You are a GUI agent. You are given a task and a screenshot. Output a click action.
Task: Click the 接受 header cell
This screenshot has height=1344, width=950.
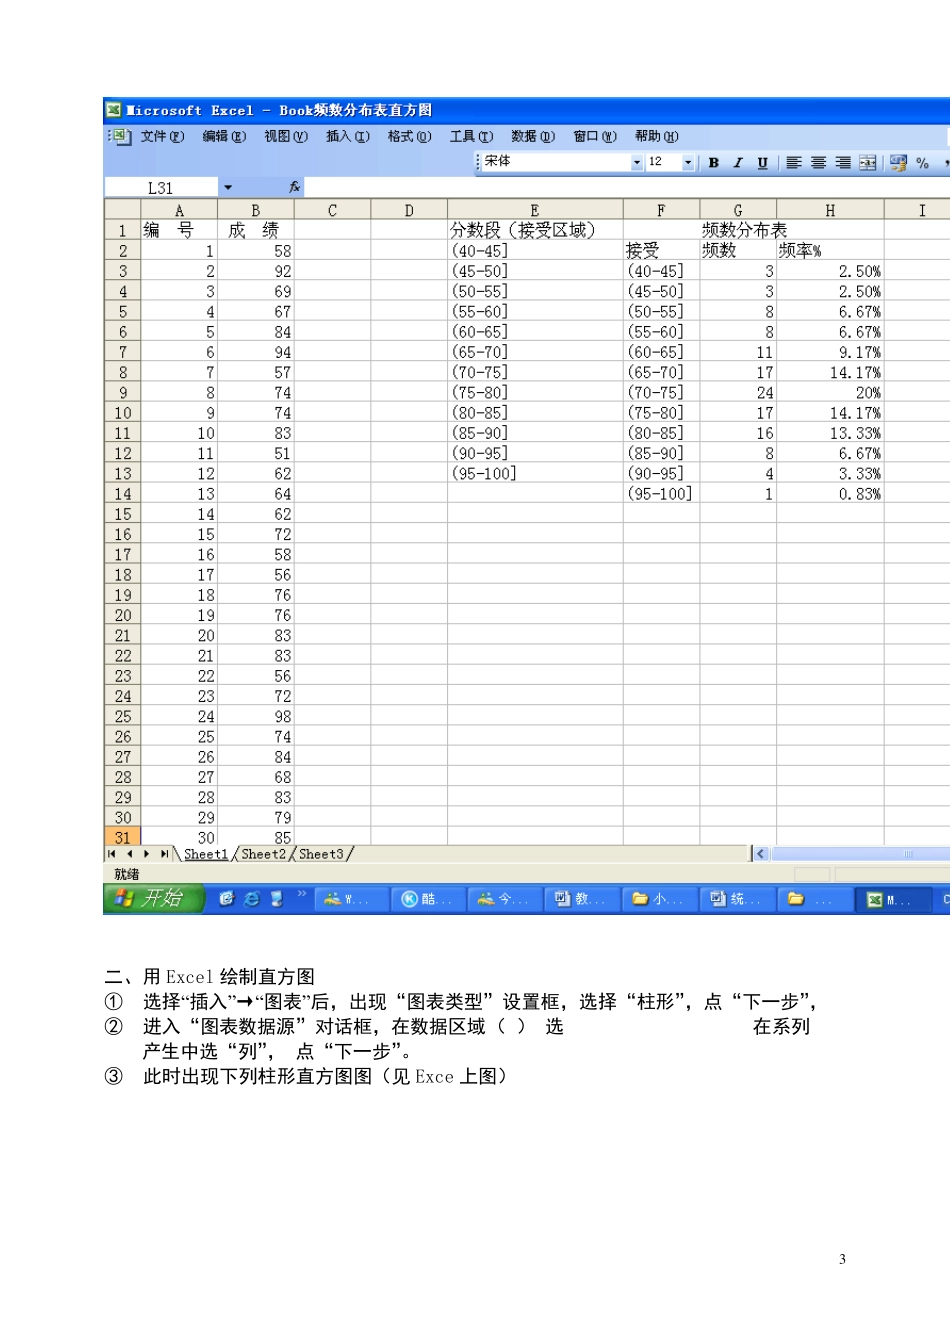click(x=661, y=250)
